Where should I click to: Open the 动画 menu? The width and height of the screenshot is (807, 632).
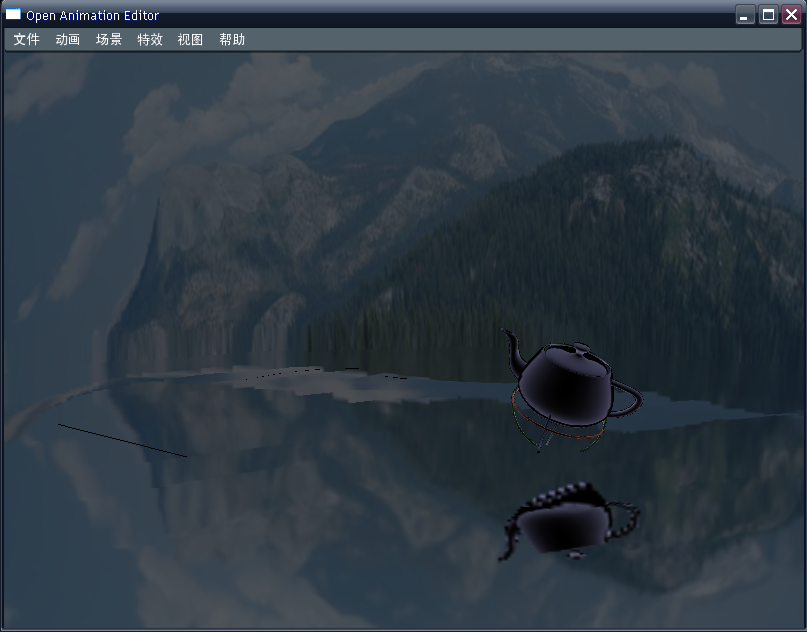click(67, 40)
